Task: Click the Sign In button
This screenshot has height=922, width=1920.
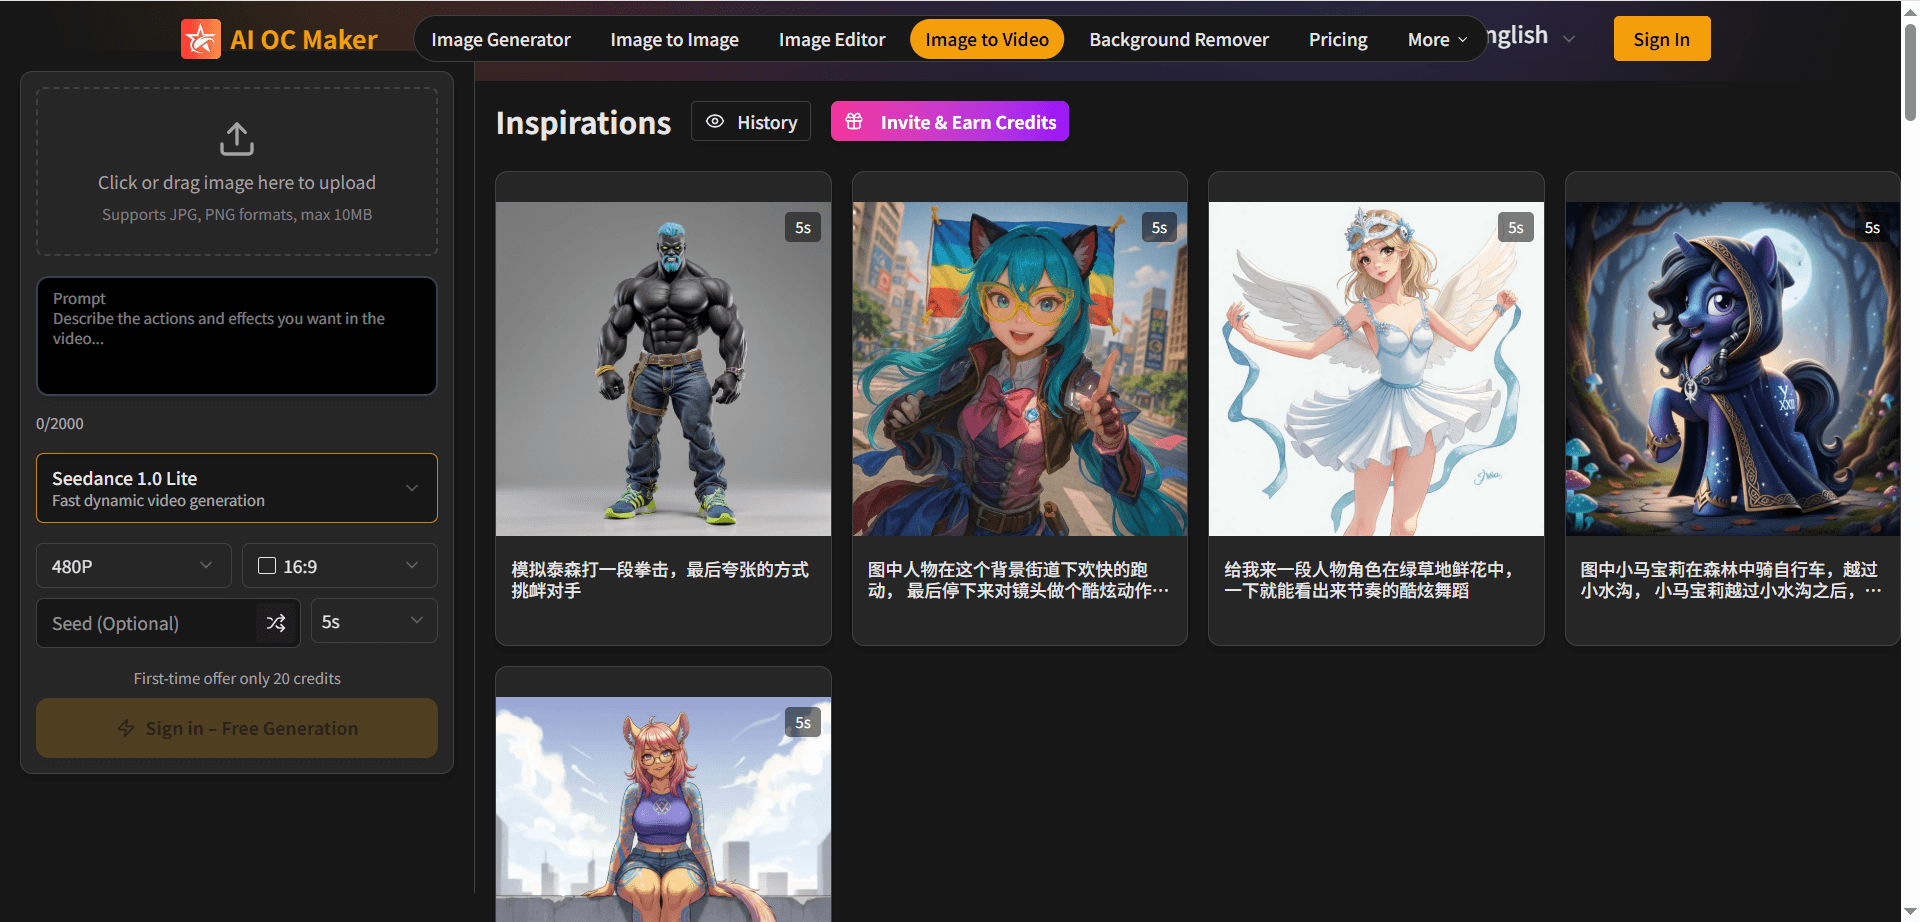Action: click(x=1661, y=38)
